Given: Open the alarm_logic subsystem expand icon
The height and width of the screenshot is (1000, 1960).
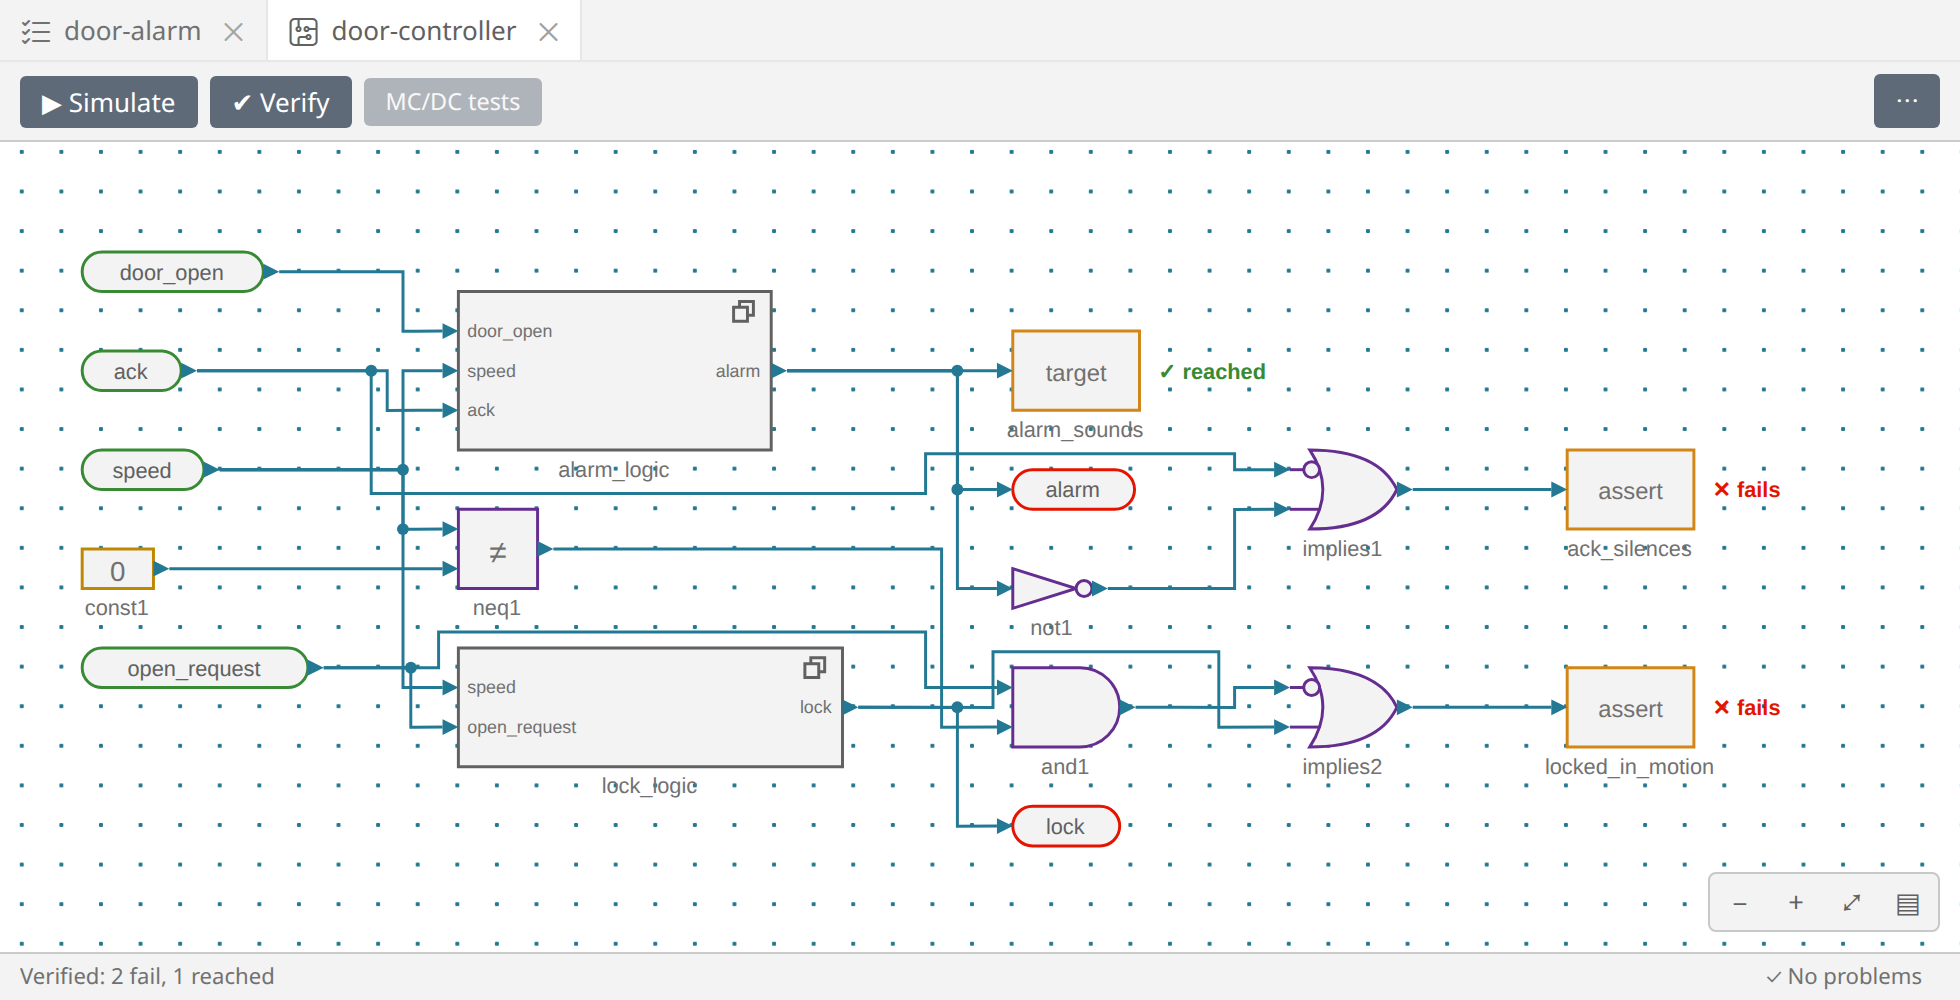Looking at the screenshot, I should point(743,312).
